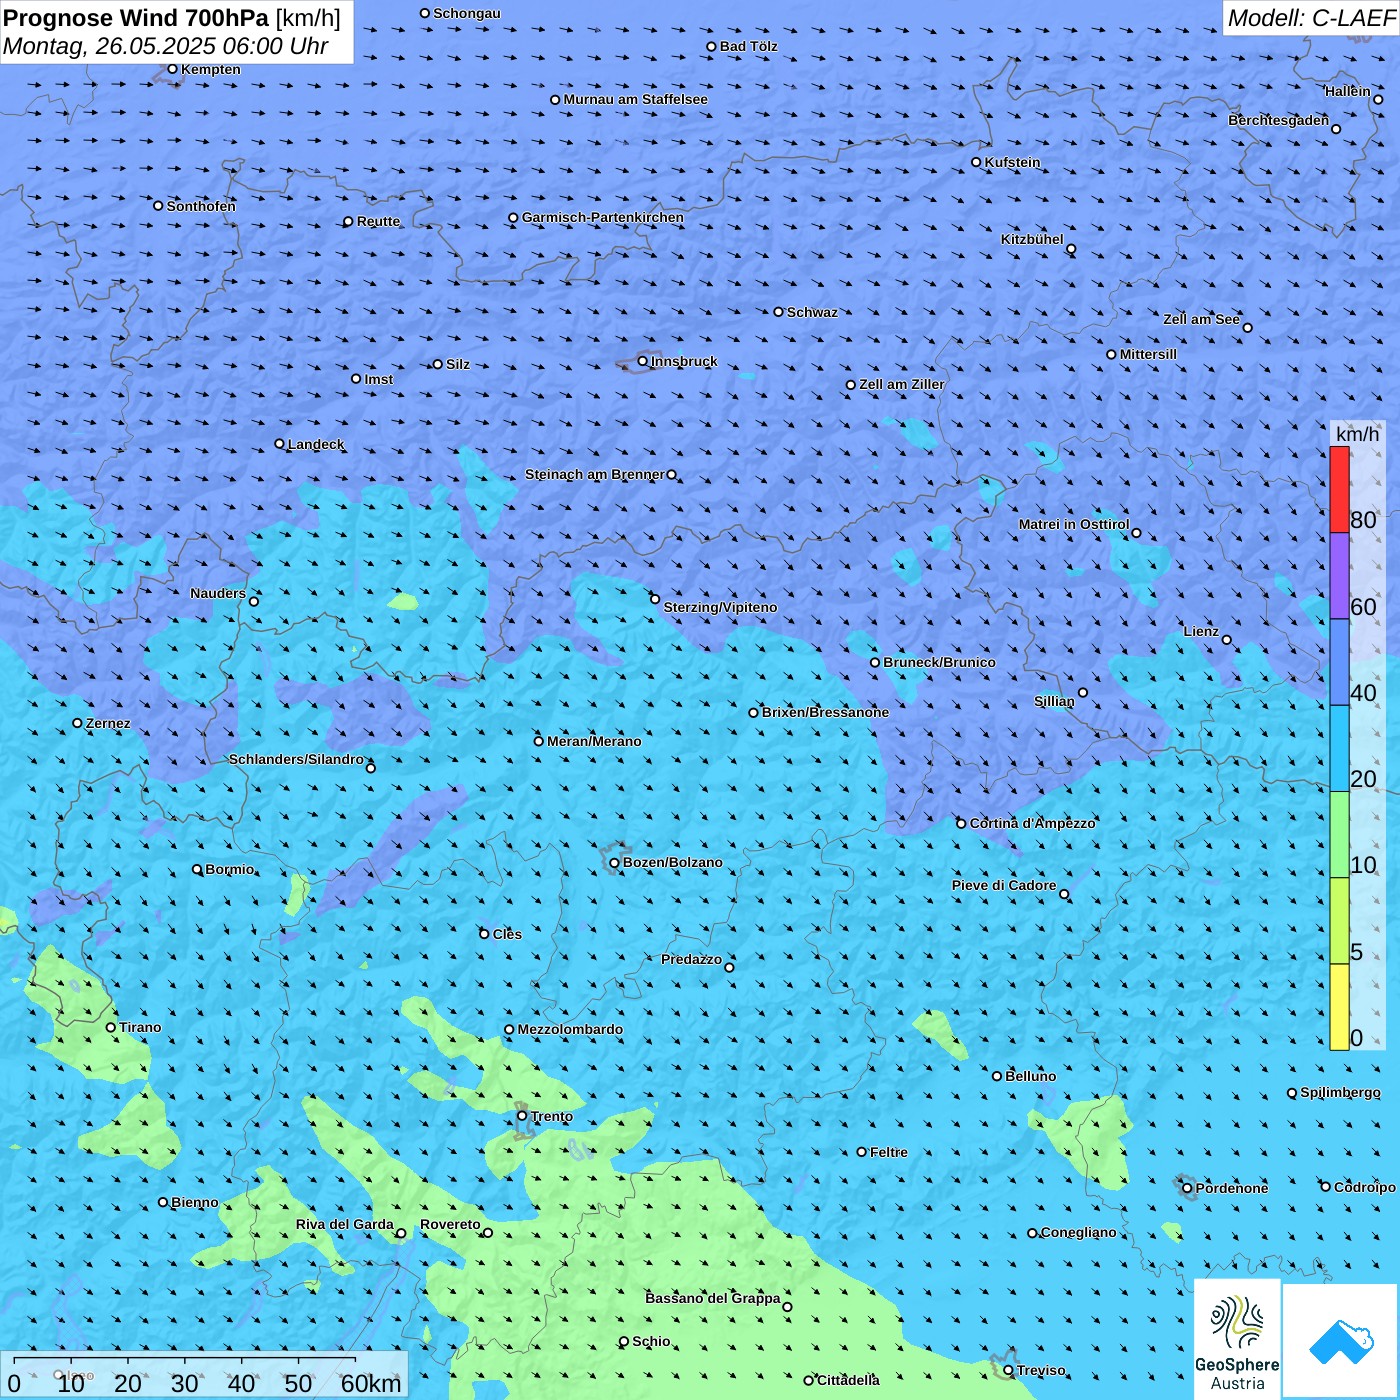This screenshot has height=1400, width=1400.
Task: Click the 'Mezzolombardo' label
Action: pos(570,1029)
